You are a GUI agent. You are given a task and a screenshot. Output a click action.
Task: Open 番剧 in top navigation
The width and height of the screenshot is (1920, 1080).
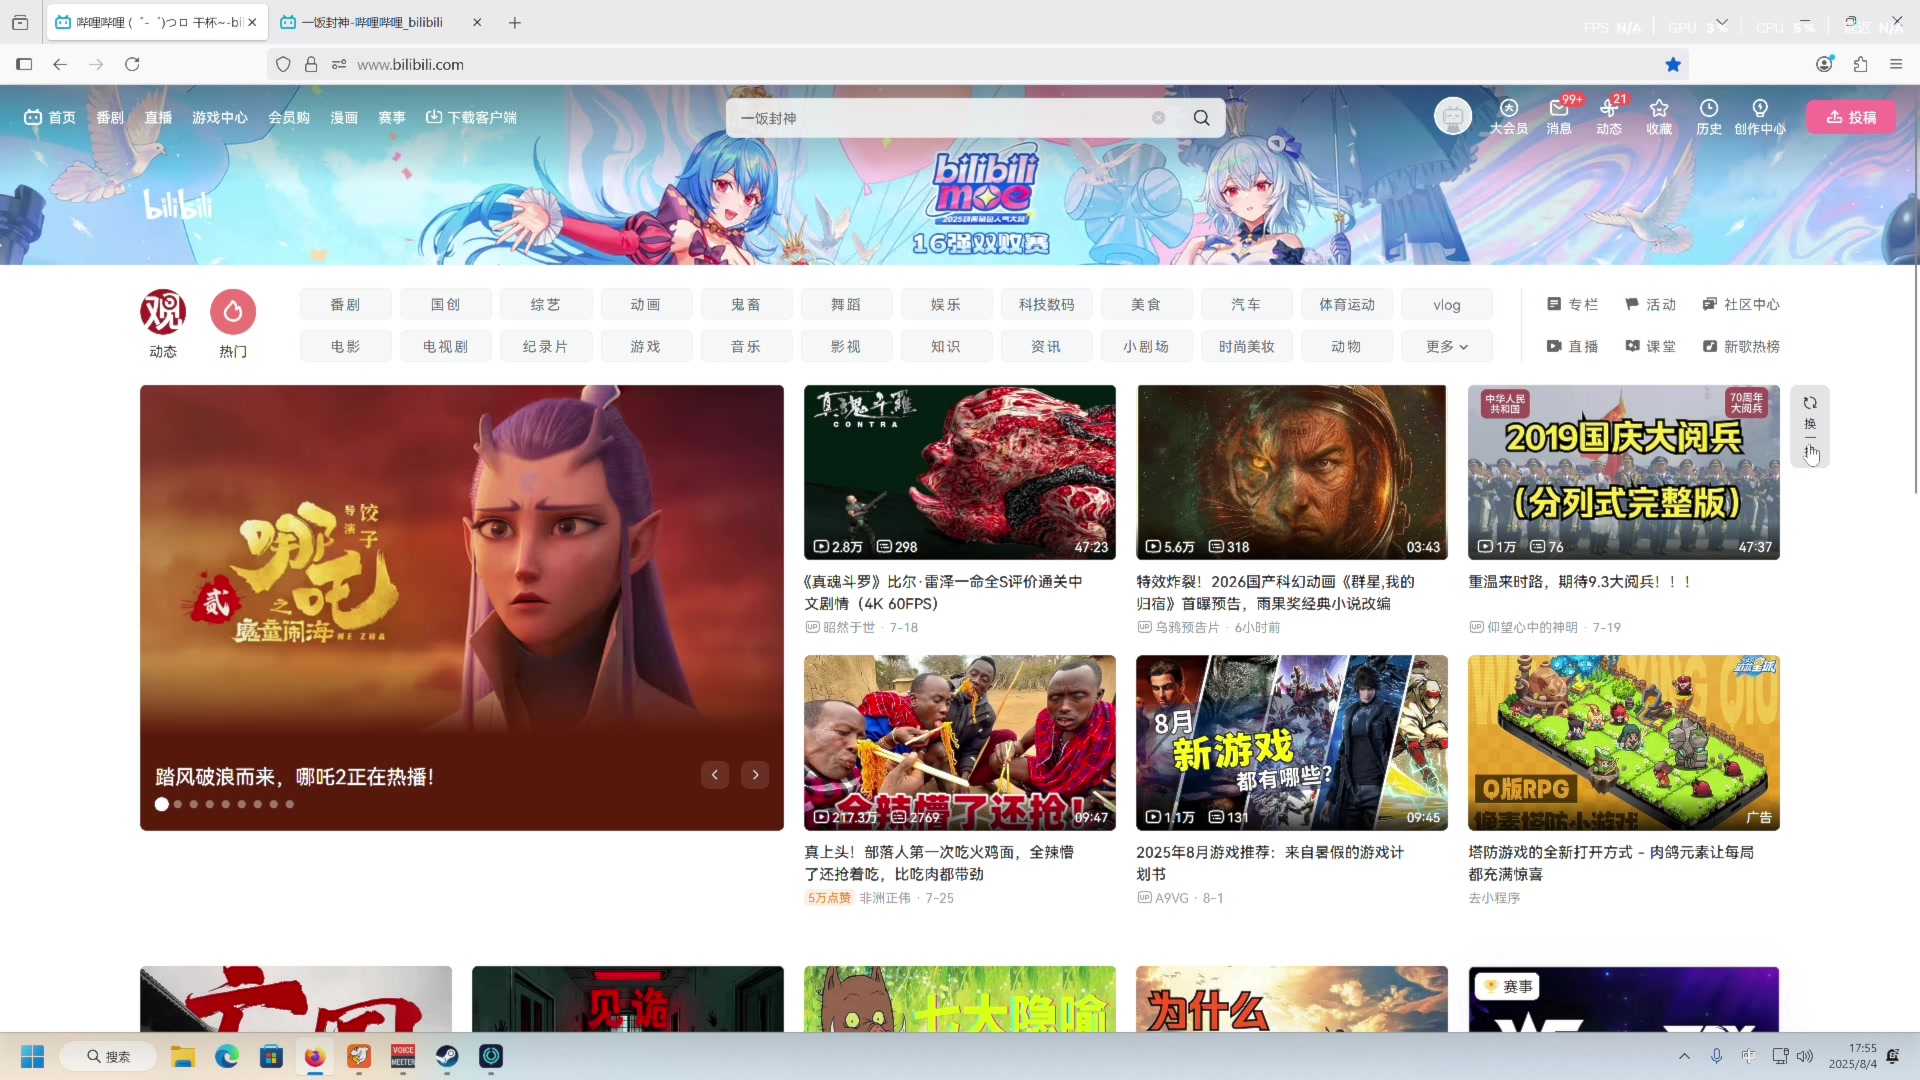click(110, 117)
